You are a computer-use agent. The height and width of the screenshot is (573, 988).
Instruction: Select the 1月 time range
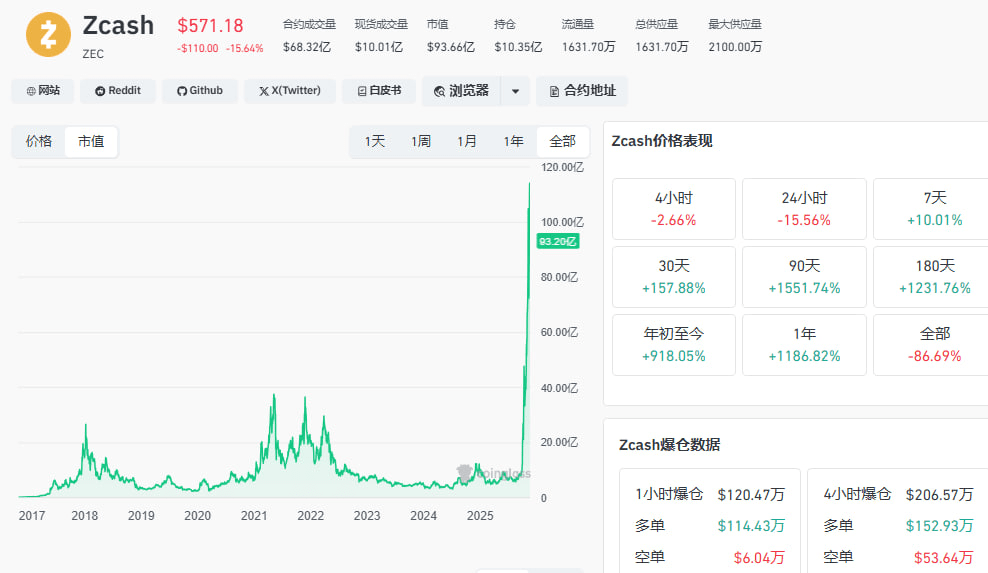coord(467,141)
